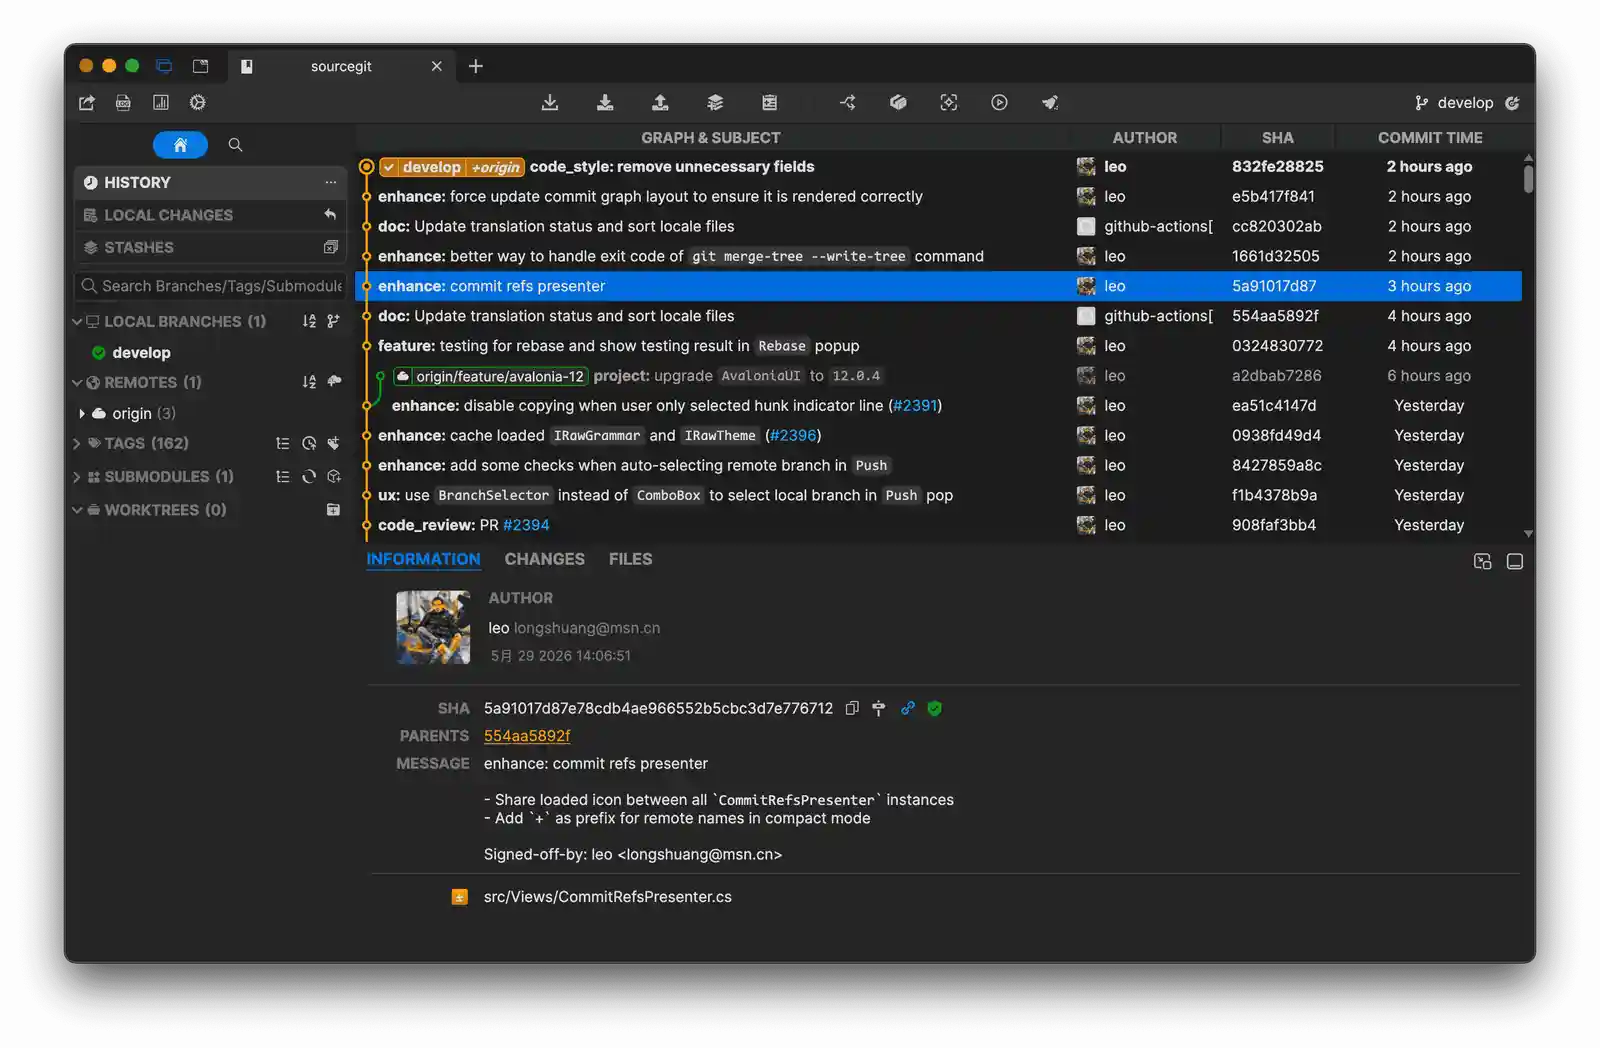Toggle the bottom detail panel layout icon
Screen dimensions: 1600x1048
pyautogui.click(x=1515, y=562)
